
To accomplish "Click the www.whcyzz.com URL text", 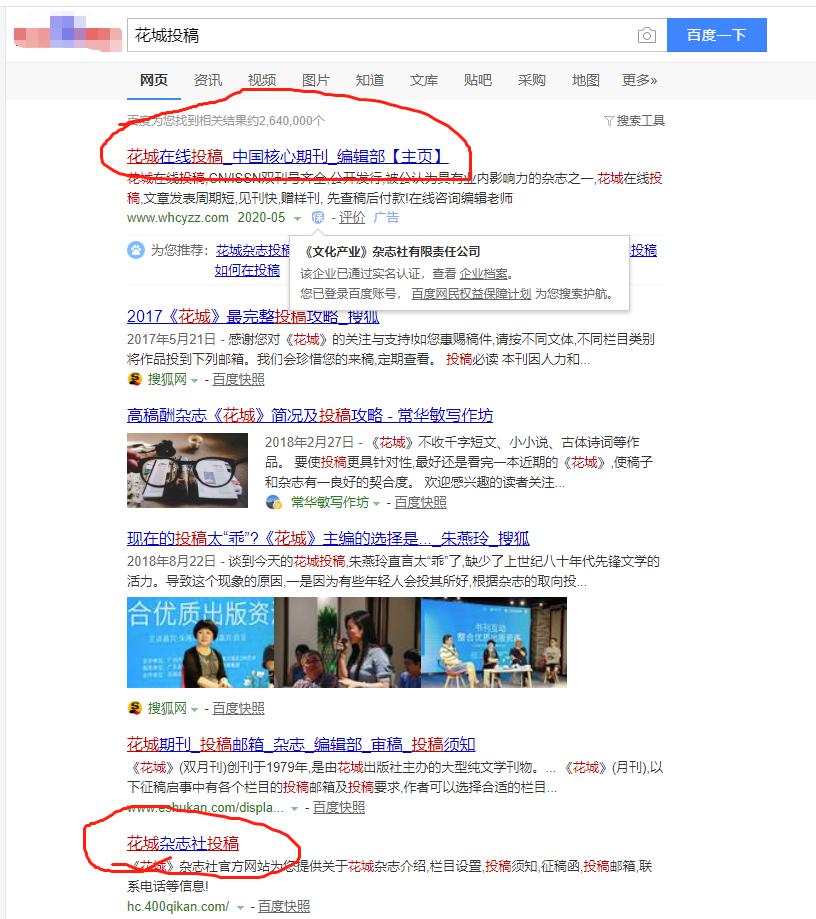I will tap(178, 217).
